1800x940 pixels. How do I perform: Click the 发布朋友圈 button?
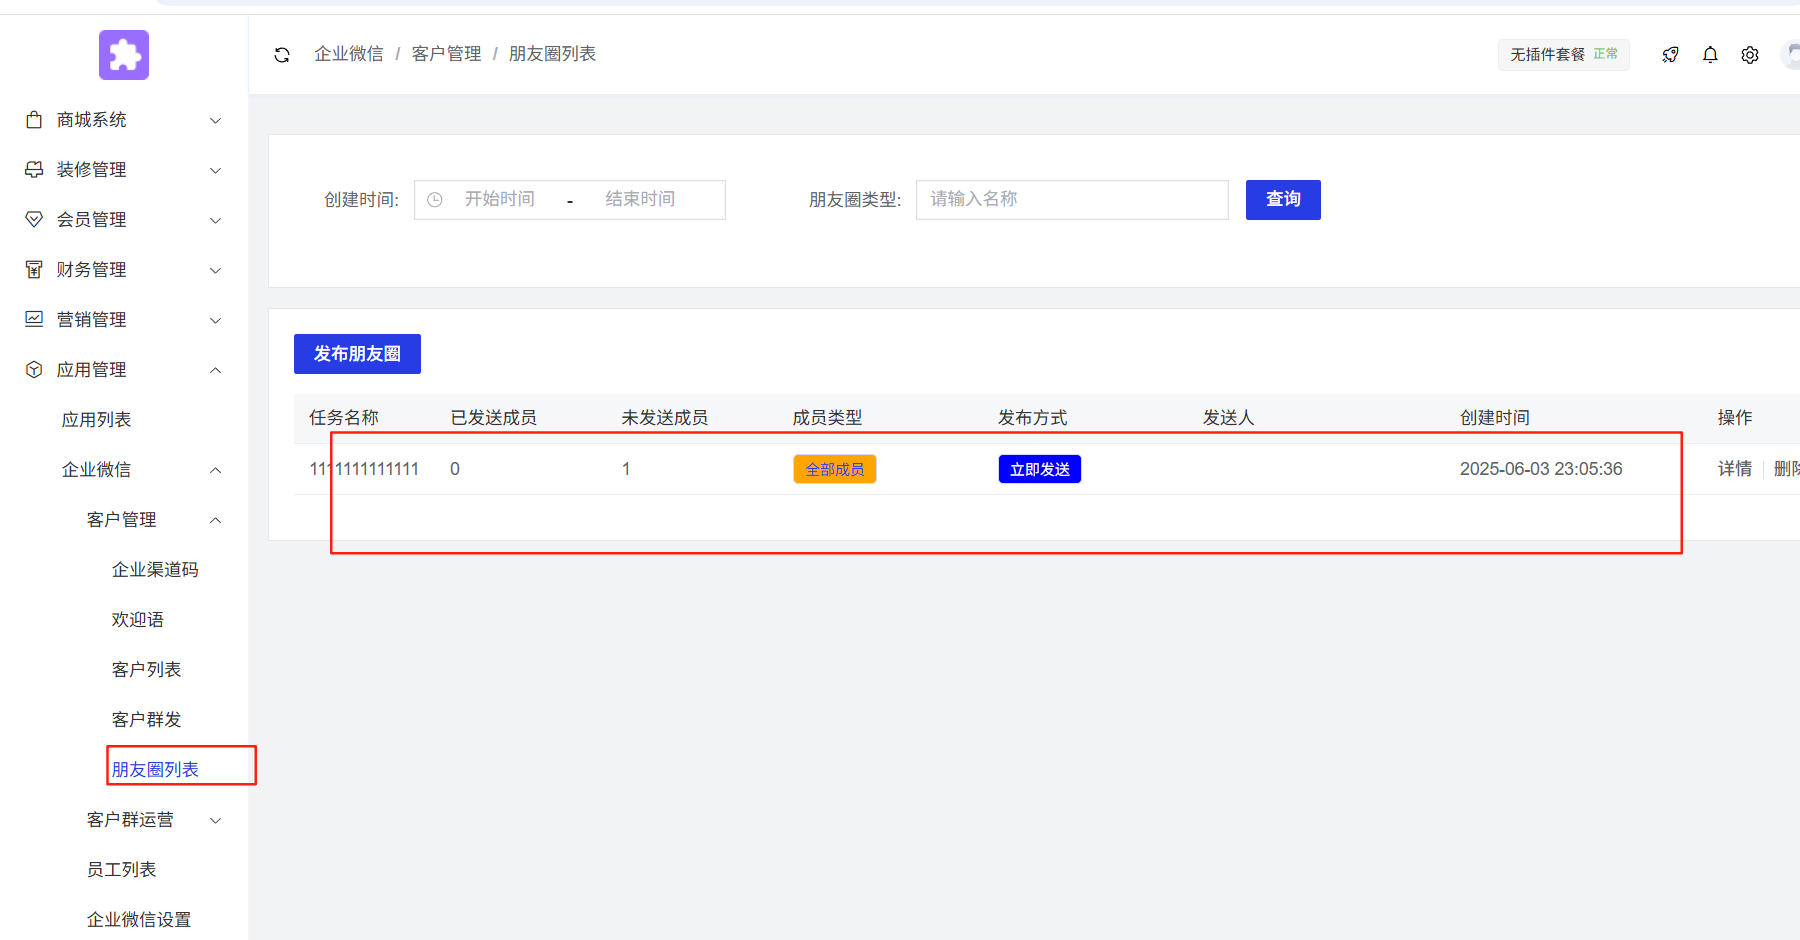point(356,353)
